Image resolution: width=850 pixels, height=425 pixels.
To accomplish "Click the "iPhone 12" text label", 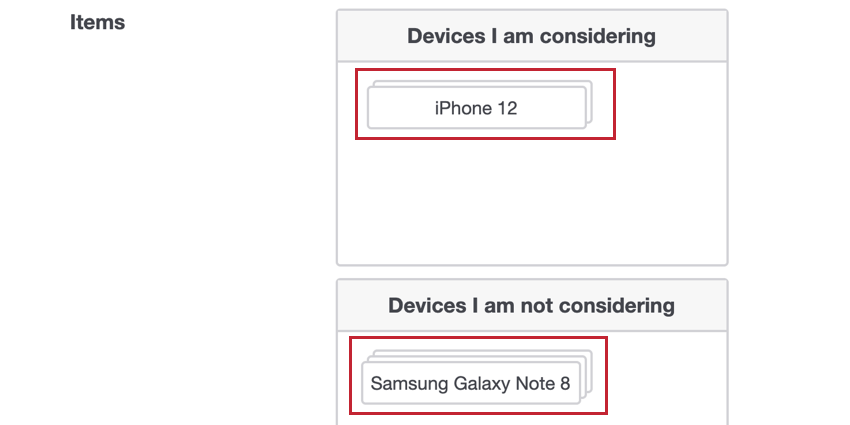I will pyautogui.click(x=476, y=108).
